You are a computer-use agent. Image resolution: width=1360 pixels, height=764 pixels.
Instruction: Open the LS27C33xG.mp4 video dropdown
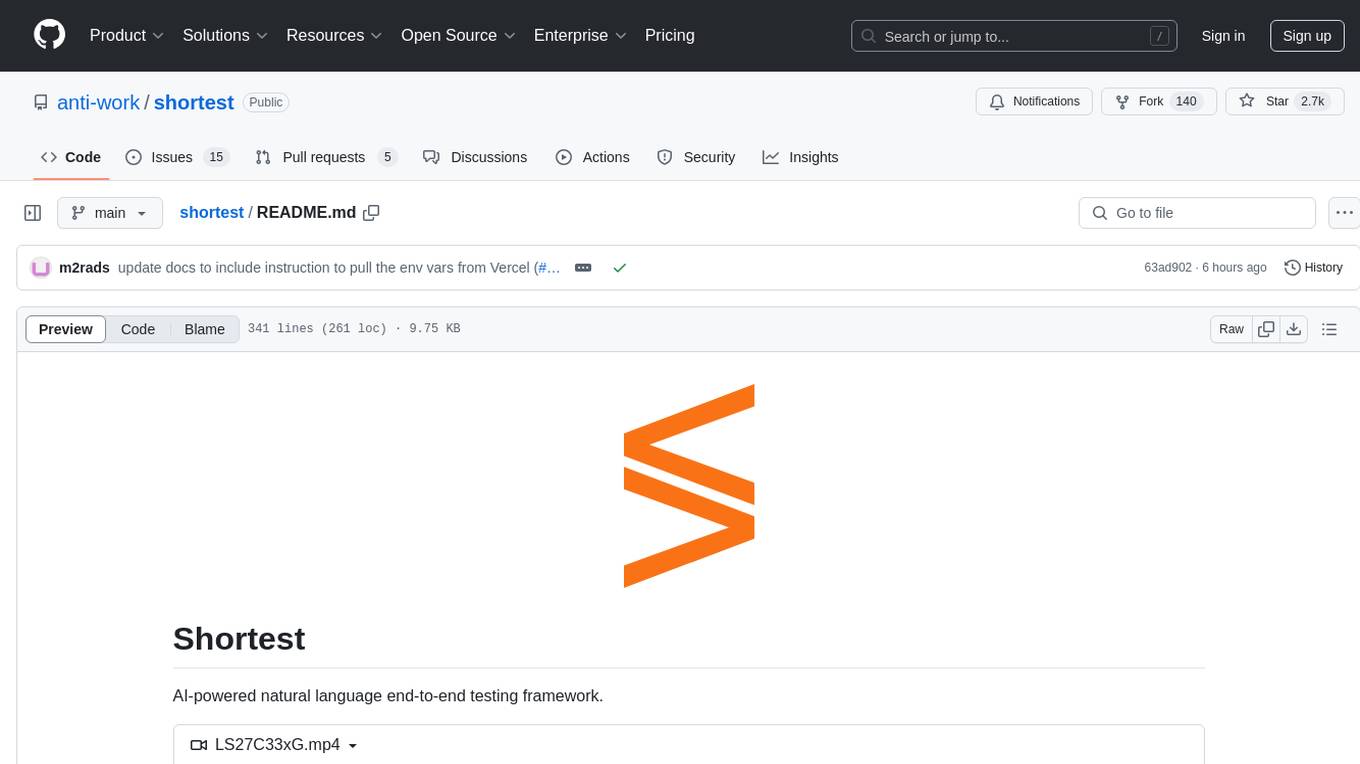click(x=273, y=745)
